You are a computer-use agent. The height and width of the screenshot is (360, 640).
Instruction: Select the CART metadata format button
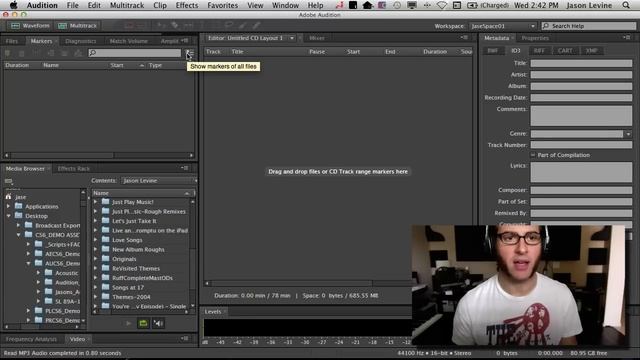click(565, 51)
